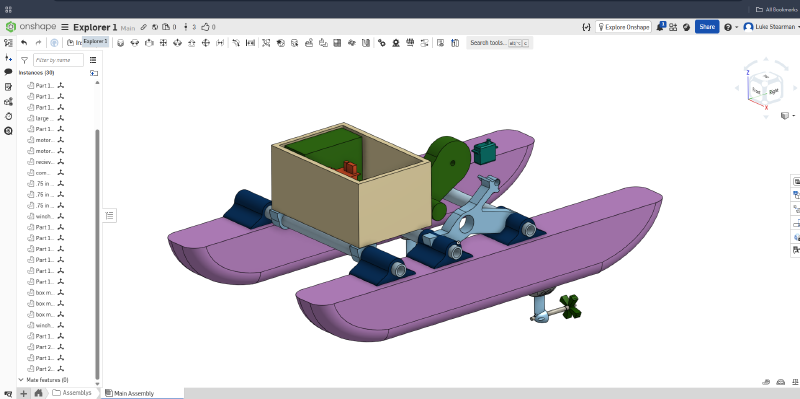This screenshot has height=399, width=800.
Task: Open the stopwatch icon in left sidebar
Action: [x=8, y=116]
